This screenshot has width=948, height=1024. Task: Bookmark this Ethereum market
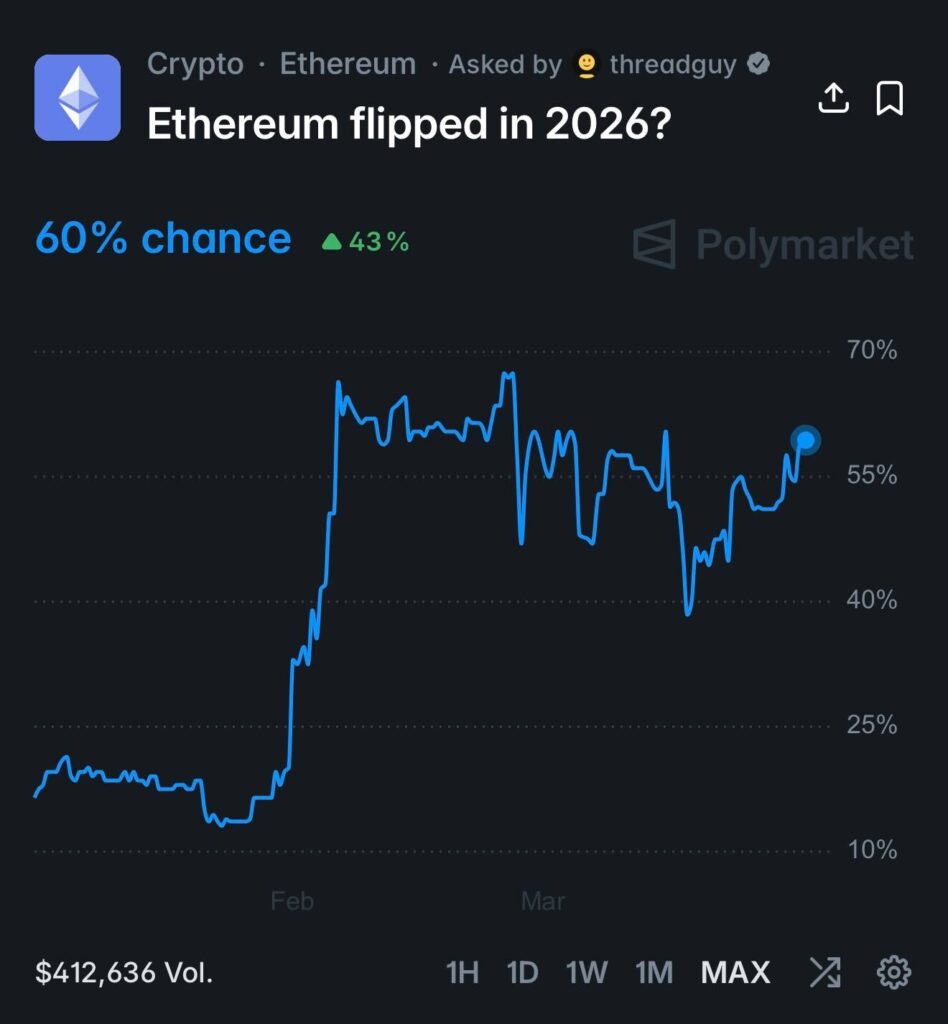tap(890, 98)
